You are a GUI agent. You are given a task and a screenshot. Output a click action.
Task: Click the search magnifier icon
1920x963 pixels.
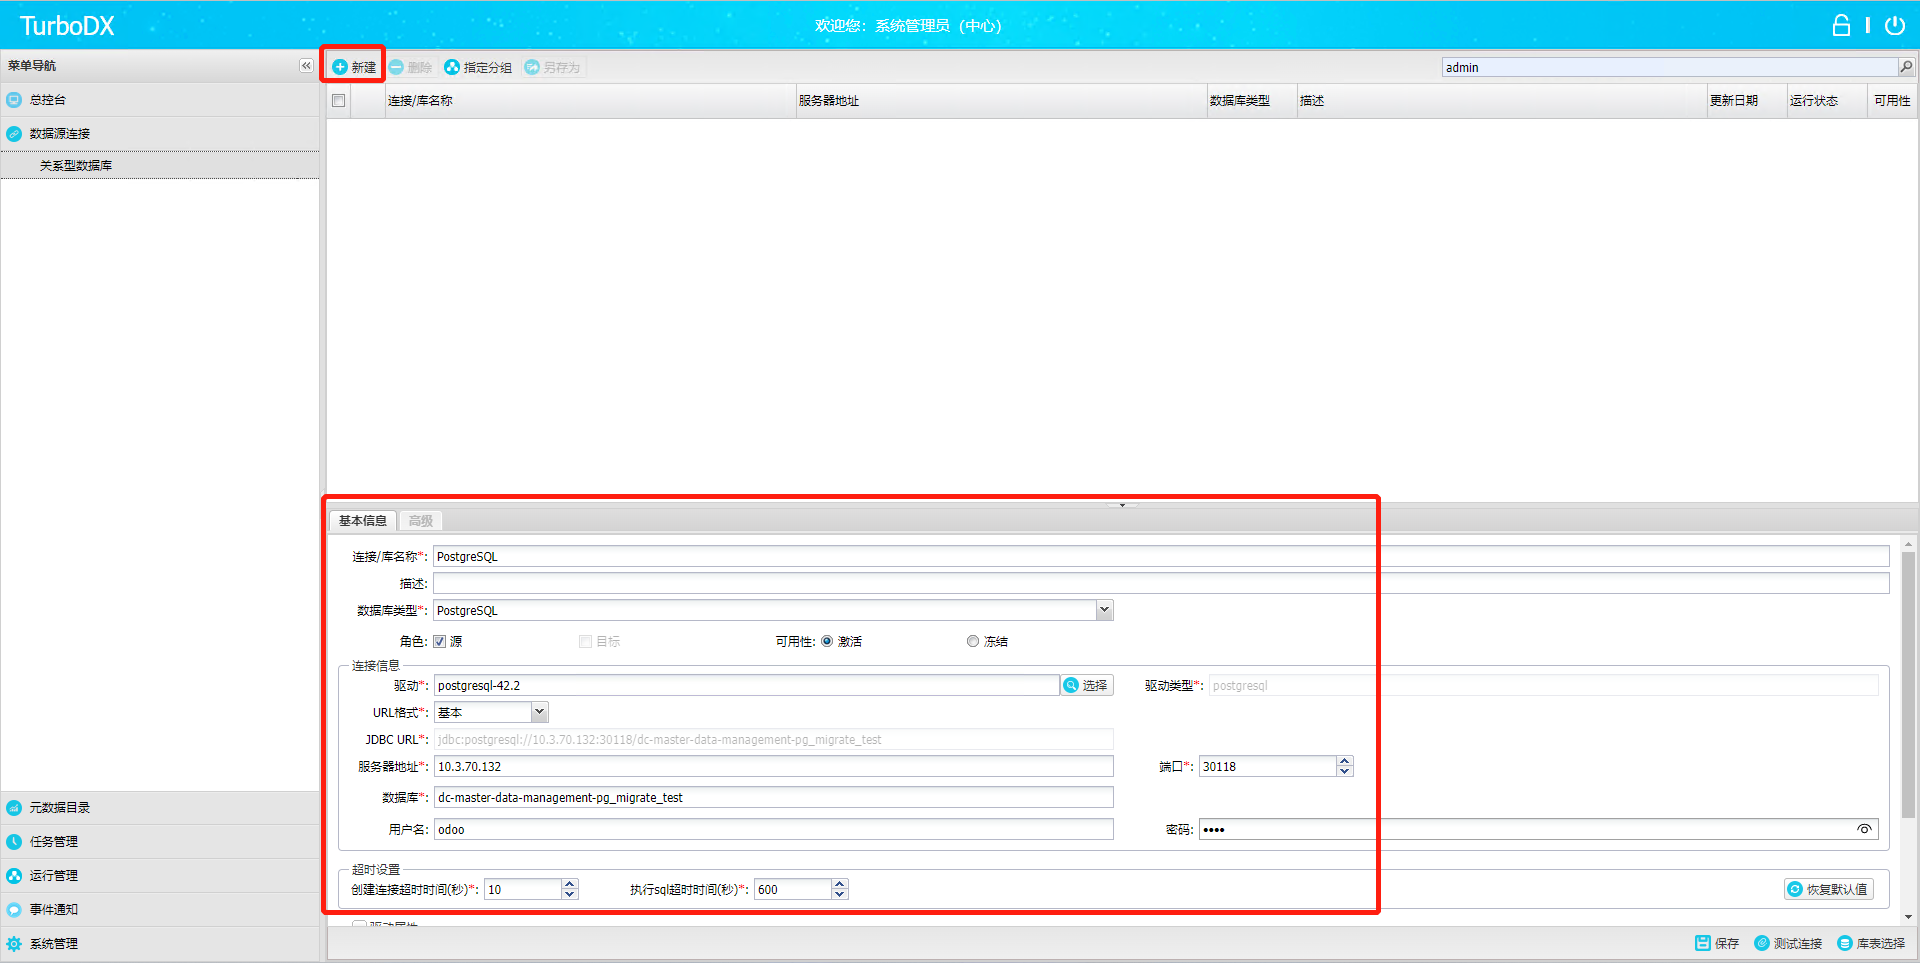pos(1906,67)
